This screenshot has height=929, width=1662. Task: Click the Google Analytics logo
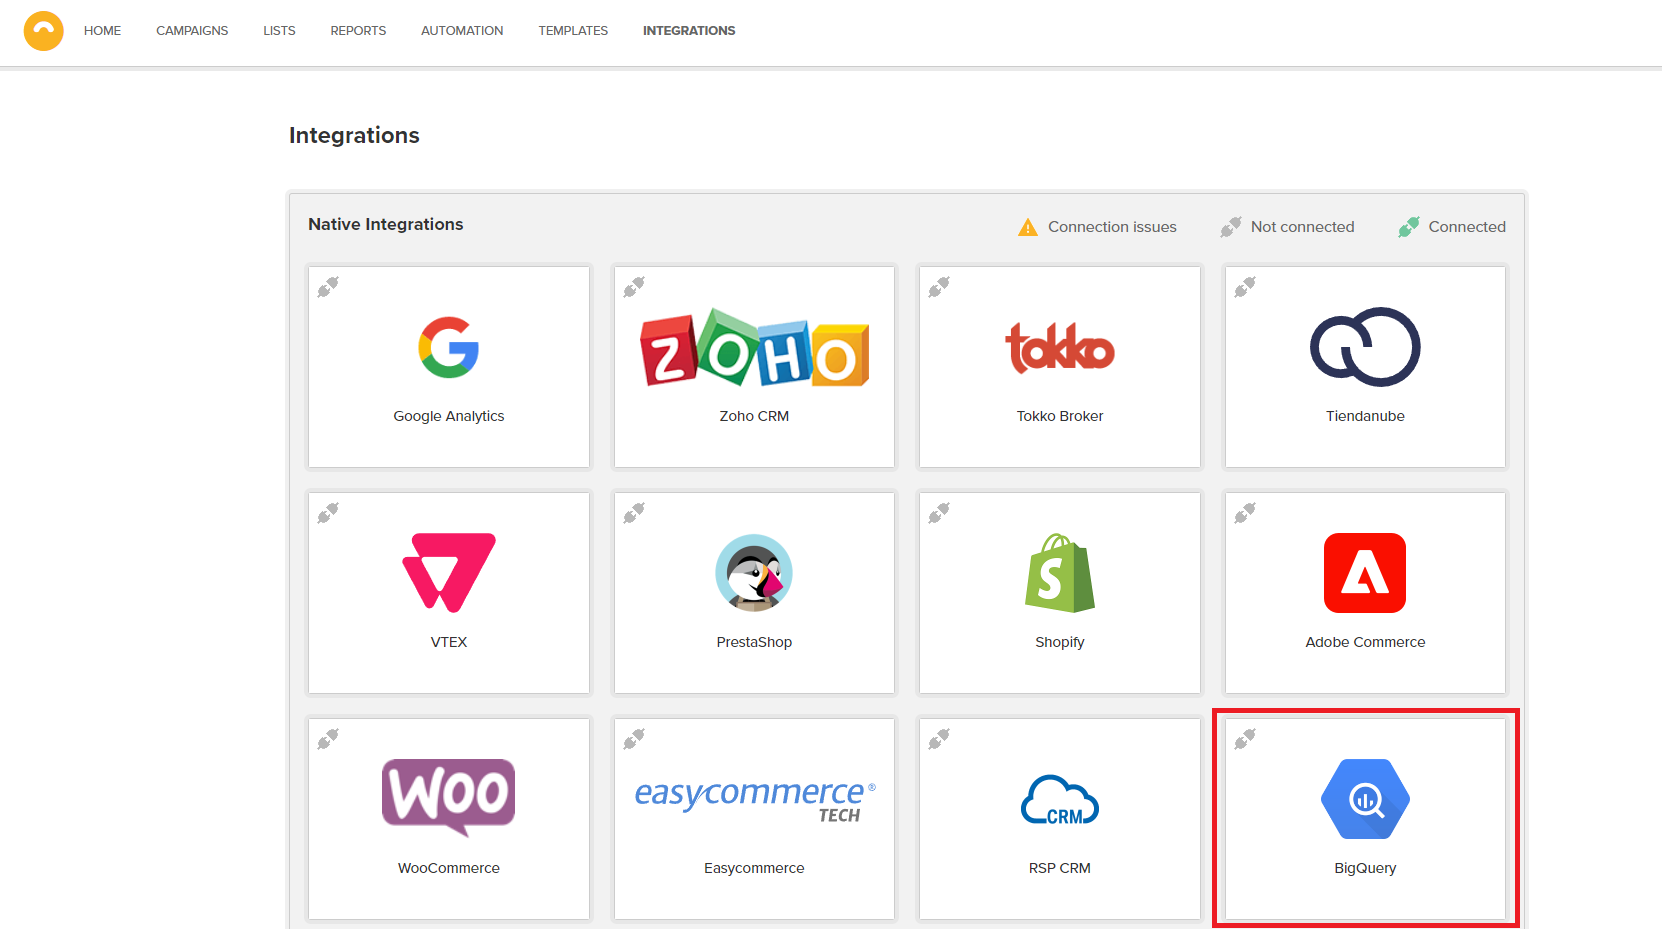click(449, 347)
